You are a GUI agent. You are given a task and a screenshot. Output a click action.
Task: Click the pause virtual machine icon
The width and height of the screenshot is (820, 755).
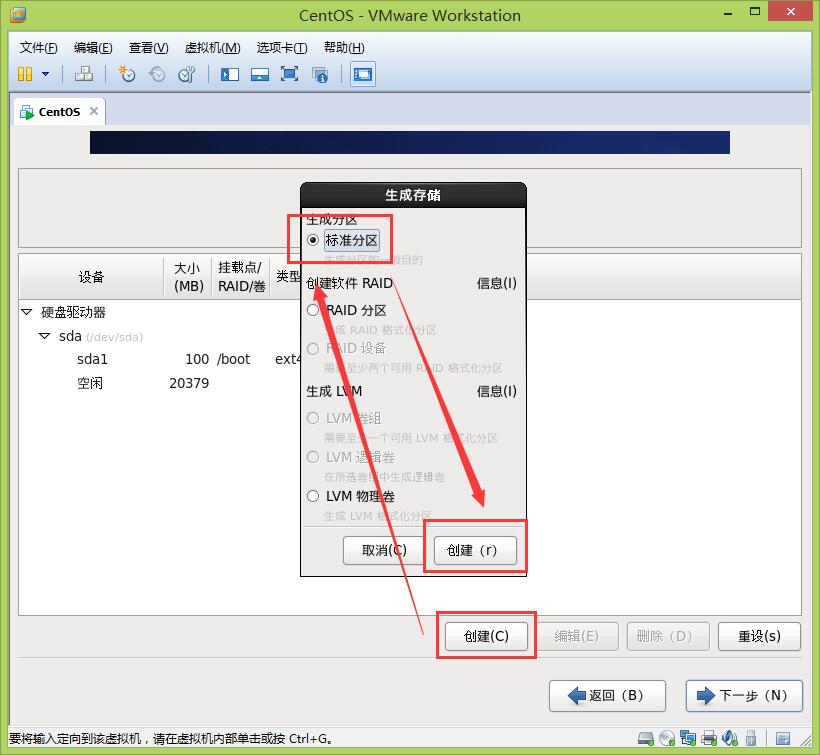click(25, 74)
